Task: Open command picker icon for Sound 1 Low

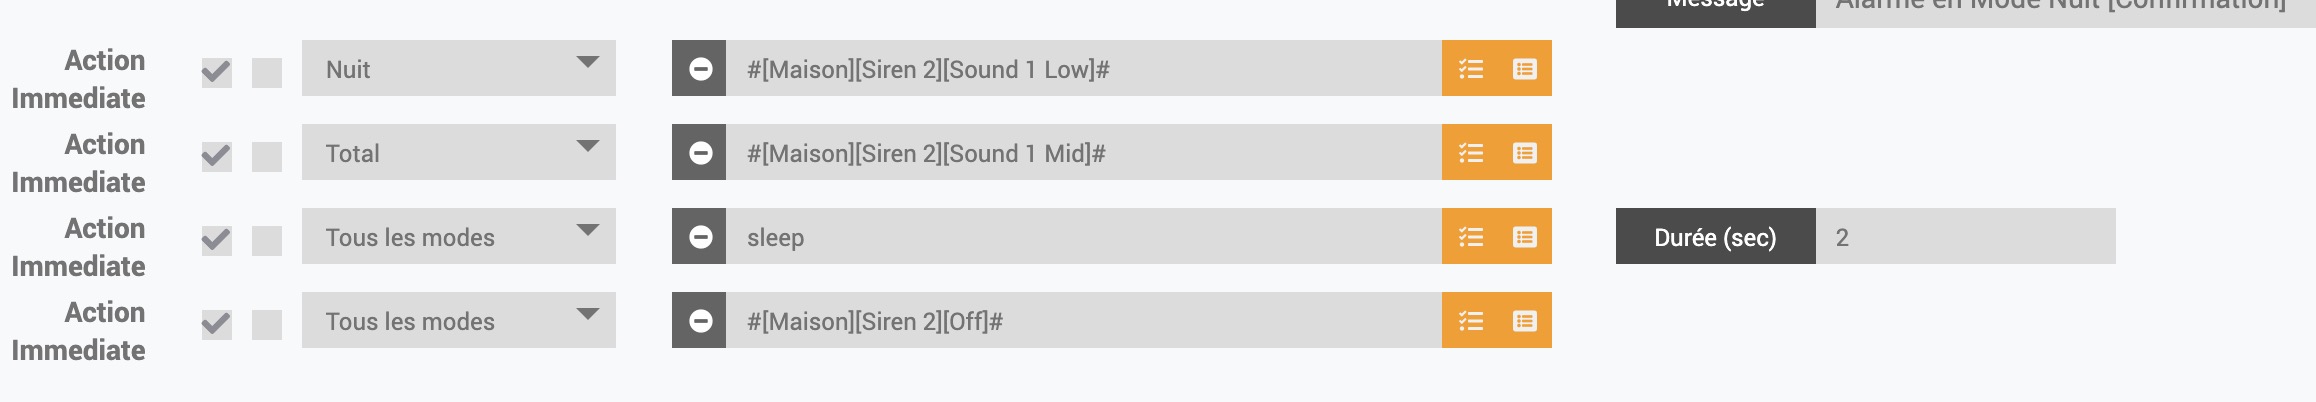Action: (1524, 68)
